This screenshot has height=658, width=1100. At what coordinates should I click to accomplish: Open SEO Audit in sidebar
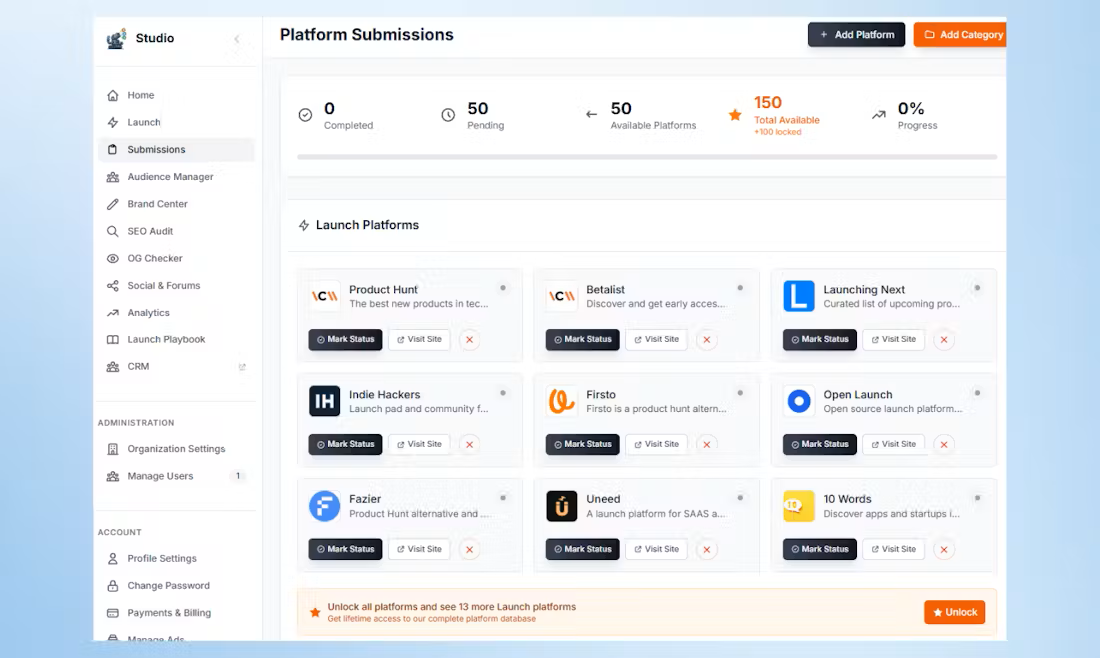[150, 231]
